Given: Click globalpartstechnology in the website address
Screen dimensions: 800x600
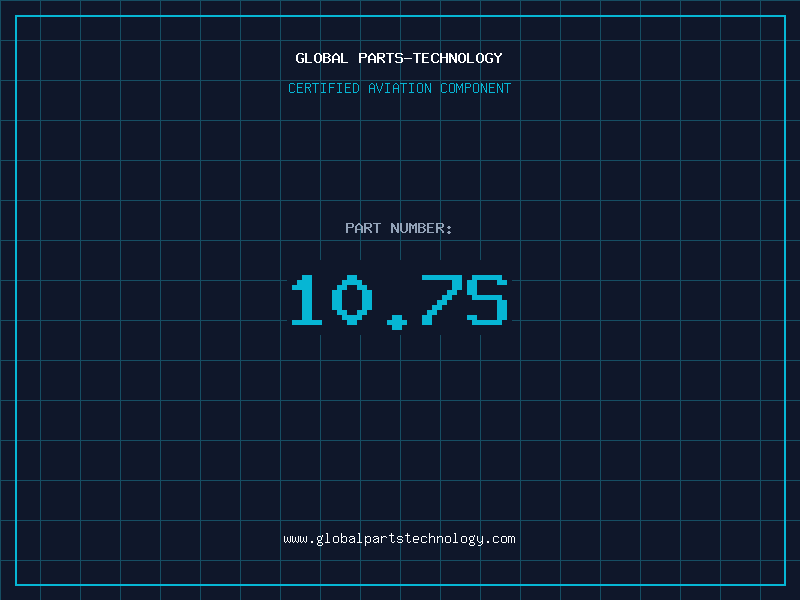Looking at the screenshot, I should click(x=399, y=538).
